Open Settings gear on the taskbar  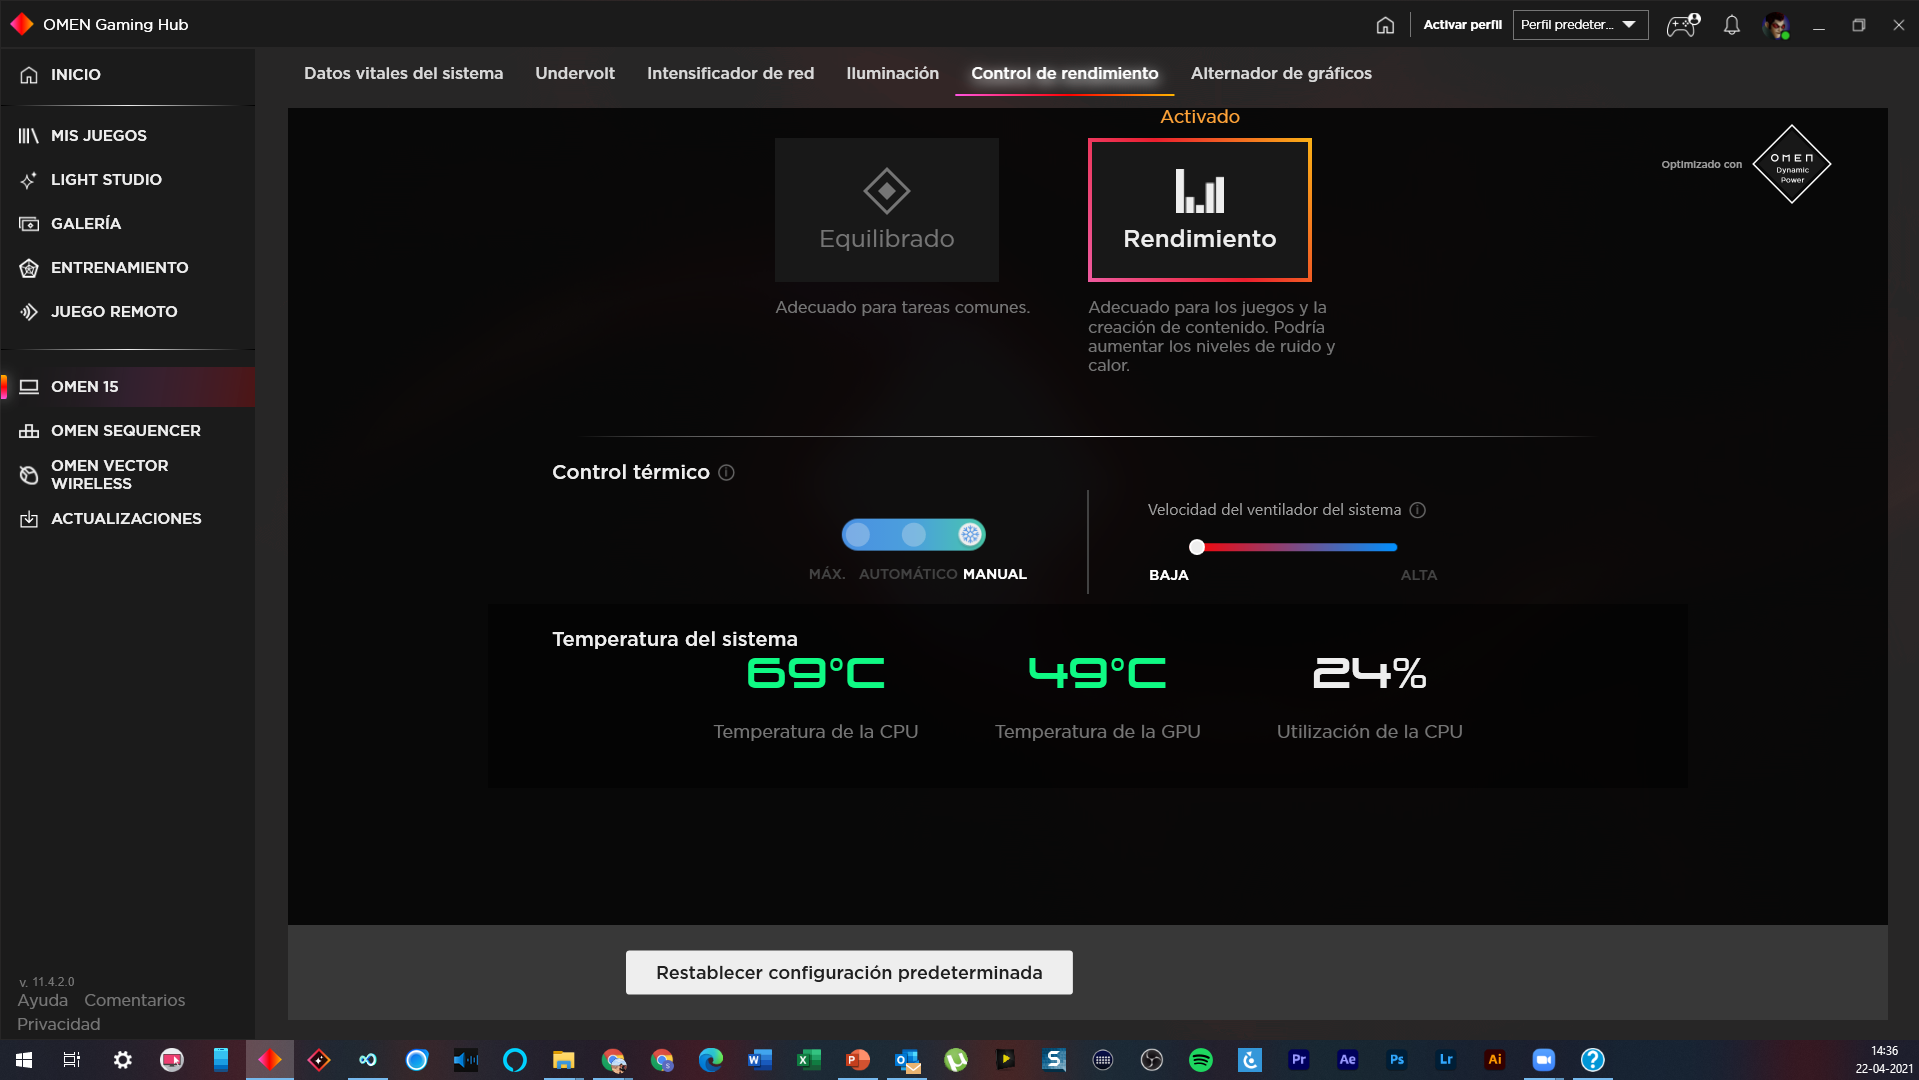click(122, 1060)
